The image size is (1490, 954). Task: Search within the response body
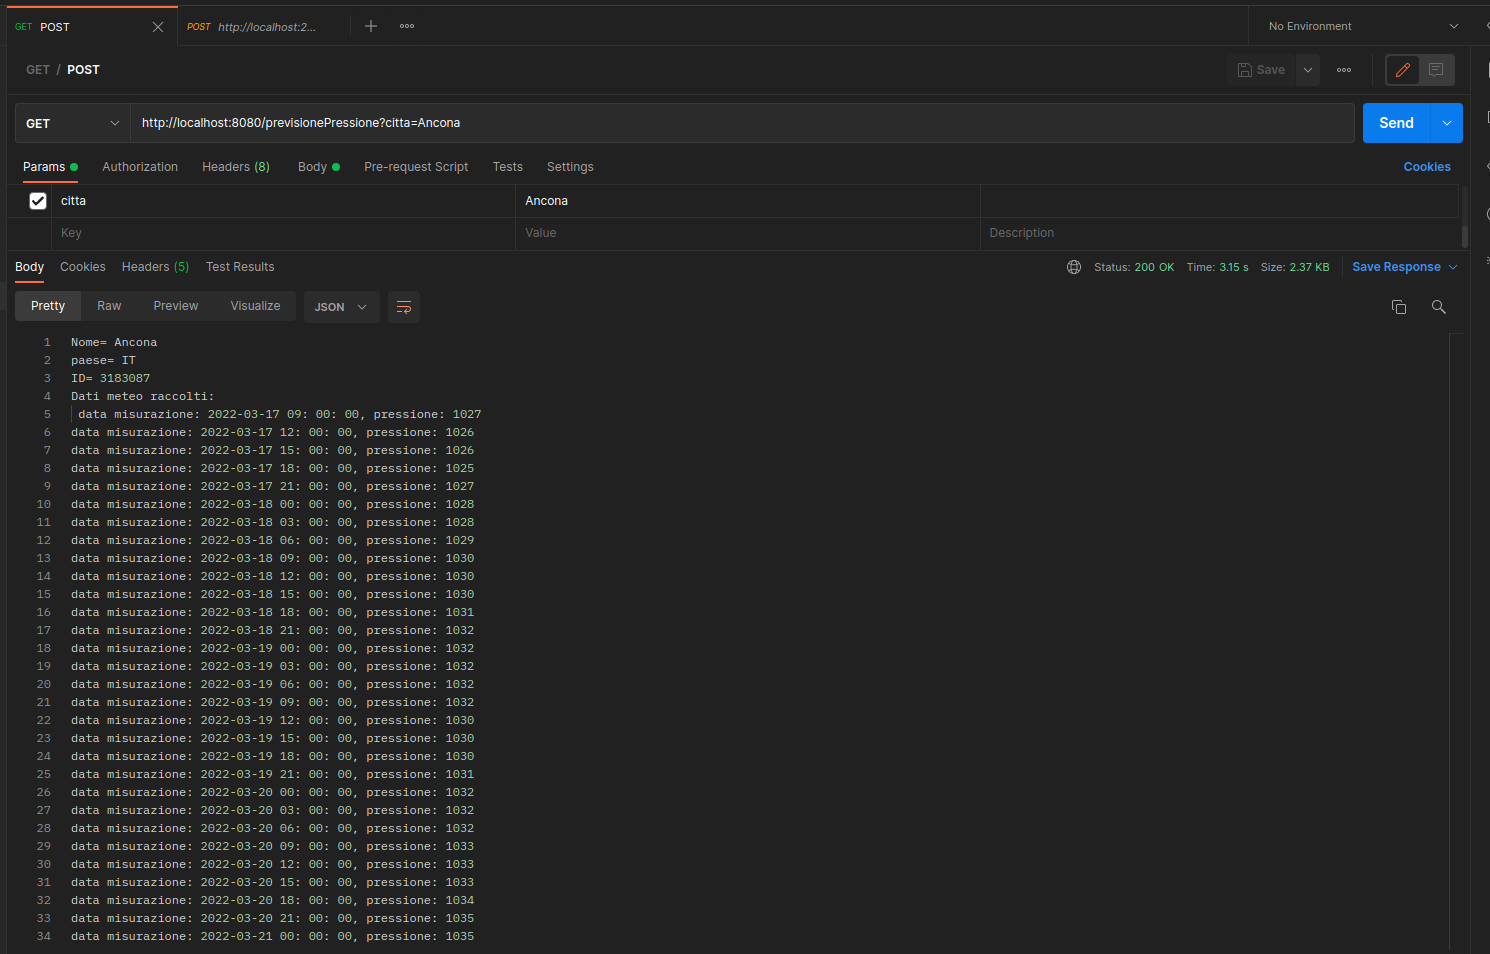tap(1439, 307)
